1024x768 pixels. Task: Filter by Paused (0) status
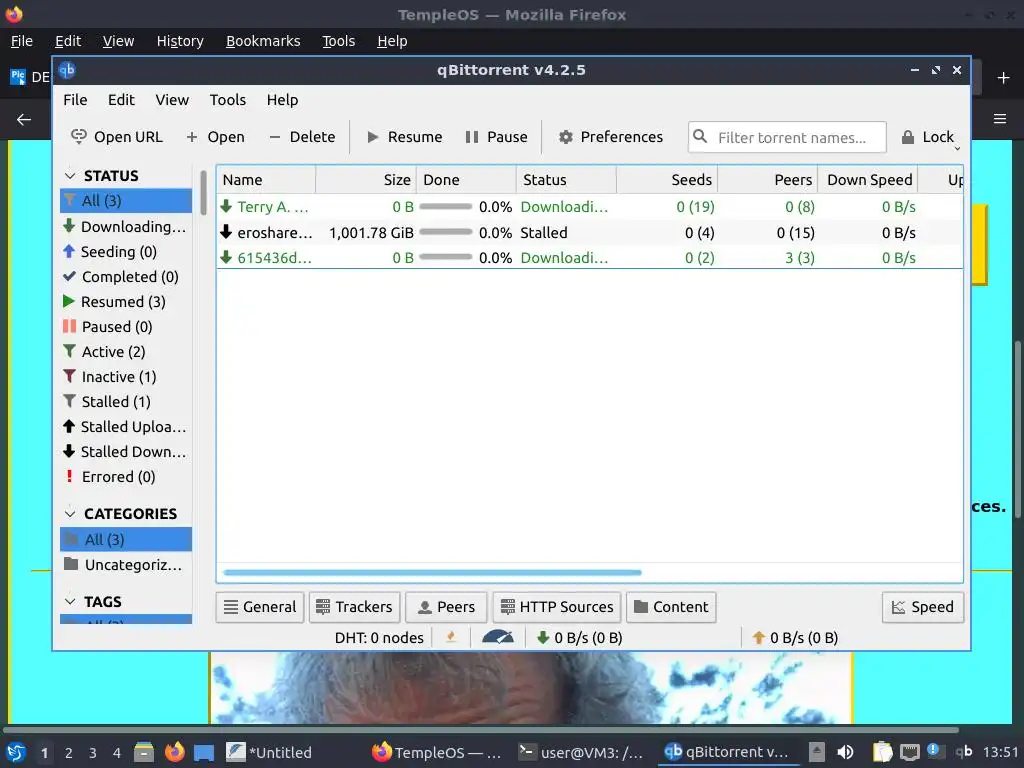pyautogui.click(x=126, y=327)
